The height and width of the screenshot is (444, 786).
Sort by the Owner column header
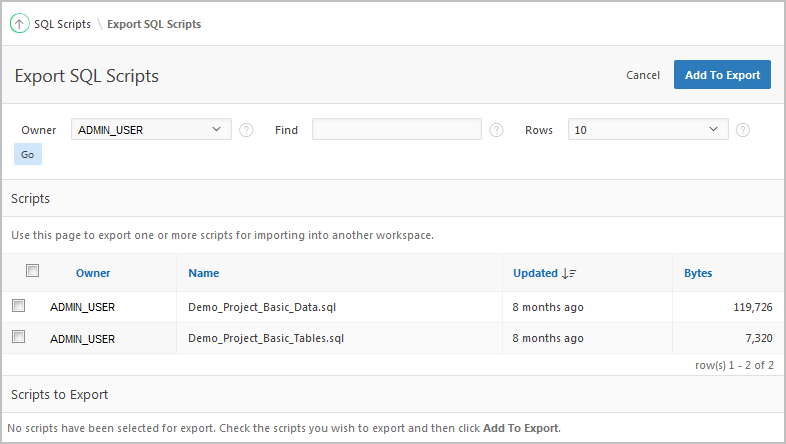(93, 273)
